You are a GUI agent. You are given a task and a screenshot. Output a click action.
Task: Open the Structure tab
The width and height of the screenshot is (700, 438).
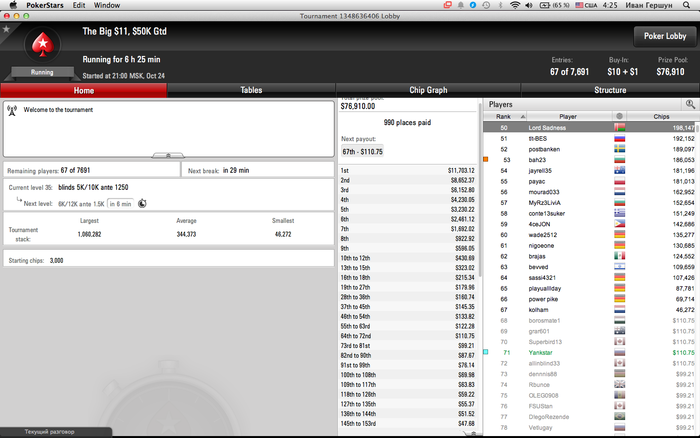(x=610, y=90)
